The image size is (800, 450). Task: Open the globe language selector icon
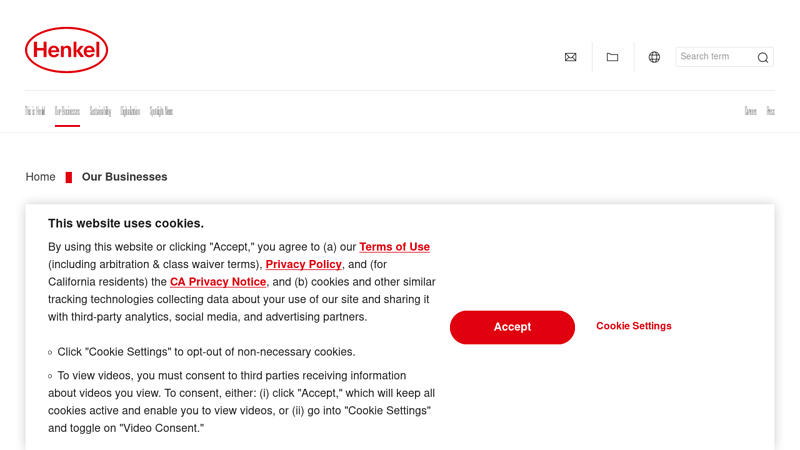click(x=654, y=57)
